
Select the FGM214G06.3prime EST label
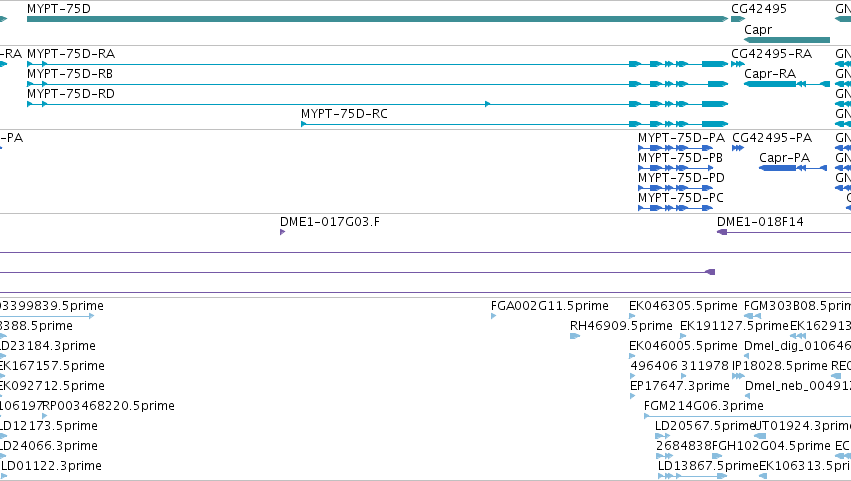coord(703,407)
